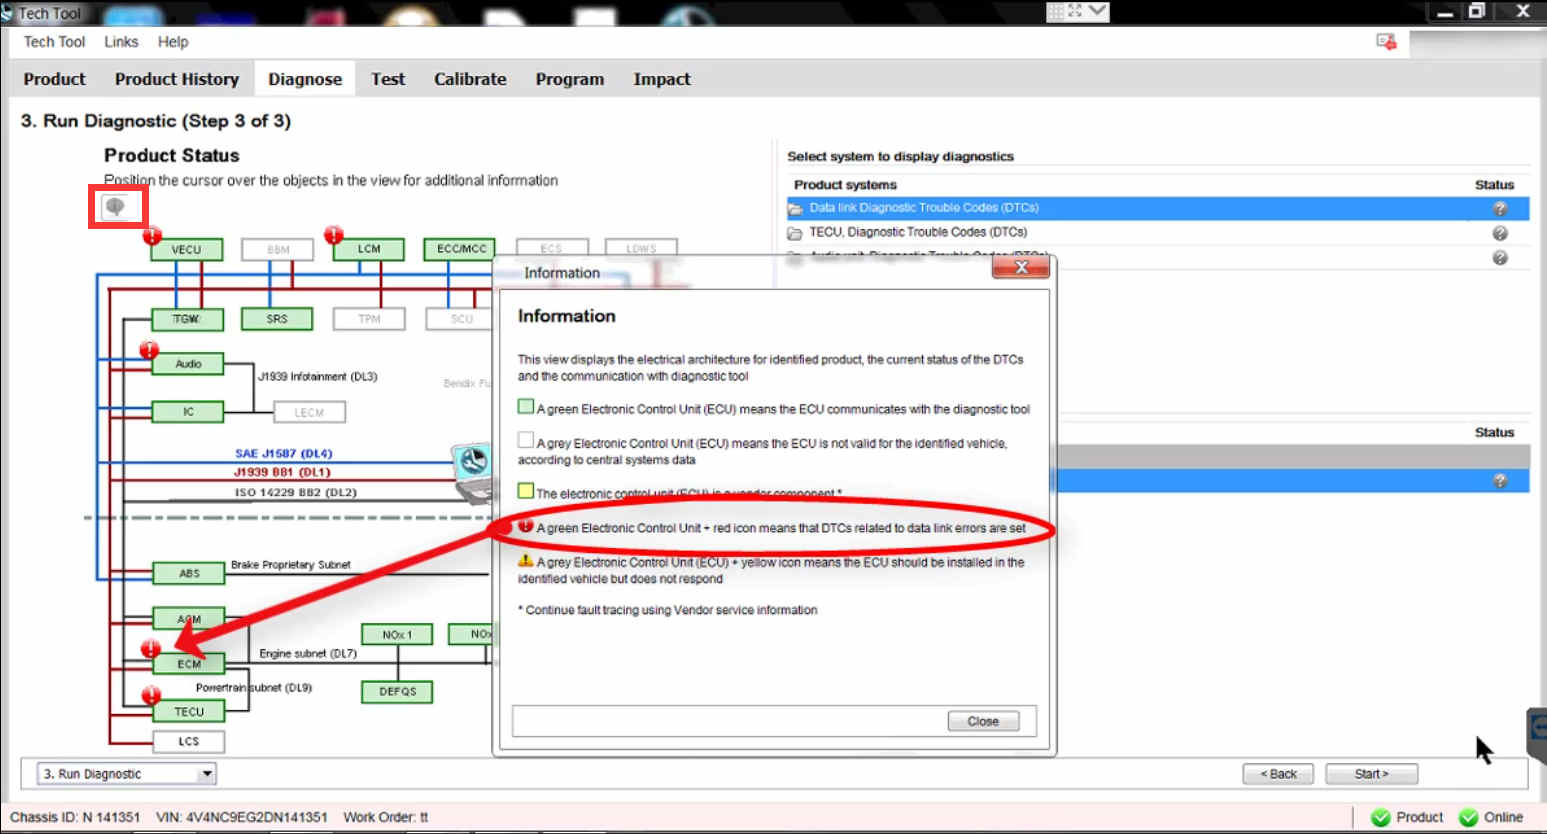Select the TGW control unit box
This screenshot has height=834, width=1547.
click(x=187, y=319)
